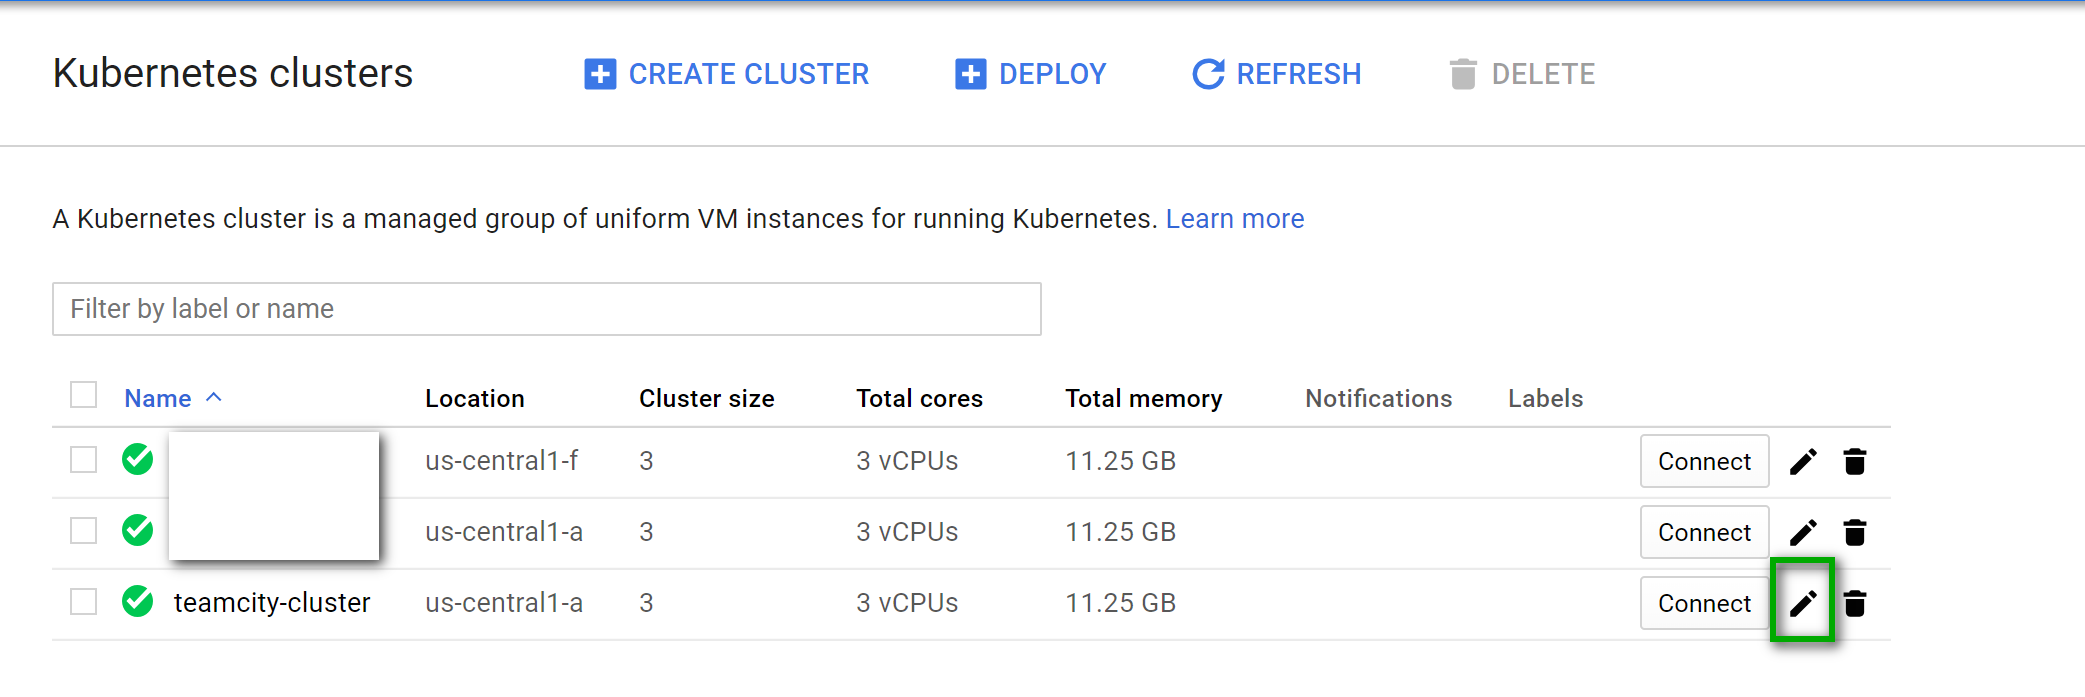Select the checkbox for the us-central1-f cluster

[84, 460]
